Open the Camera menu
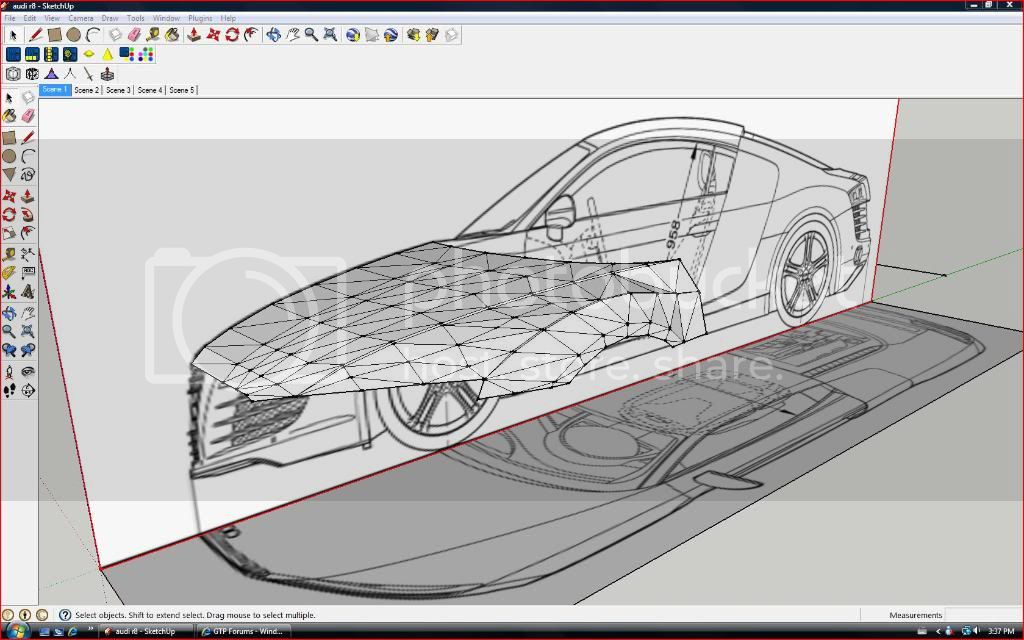This screenshot has height=640, width=1024. click(x=81, y=18)
